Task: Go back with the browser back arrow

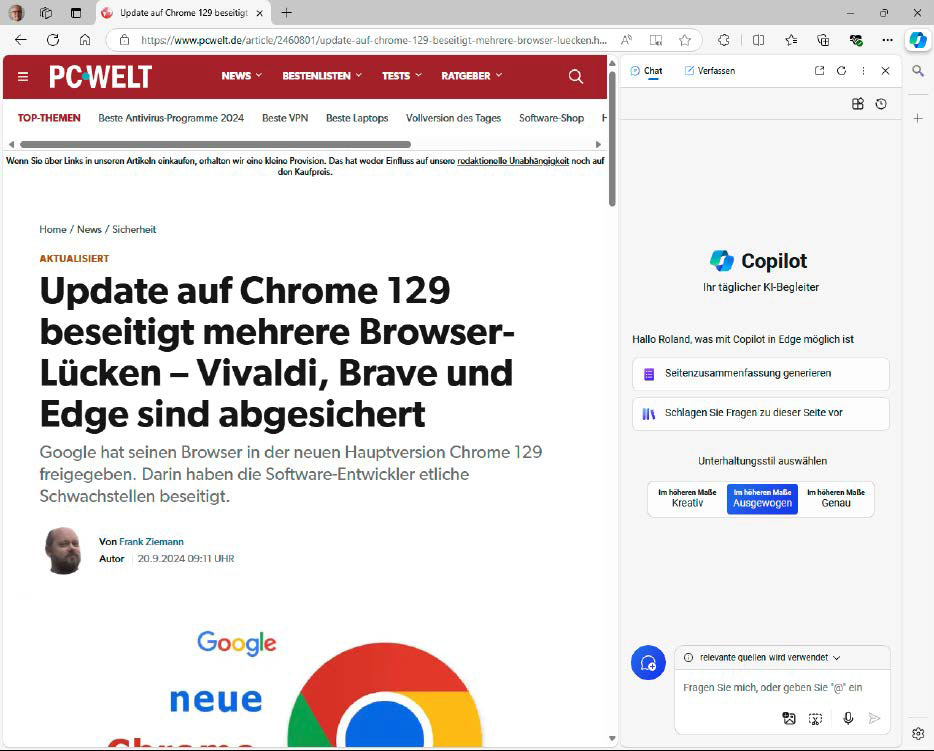Action: (x=21, y=40)
